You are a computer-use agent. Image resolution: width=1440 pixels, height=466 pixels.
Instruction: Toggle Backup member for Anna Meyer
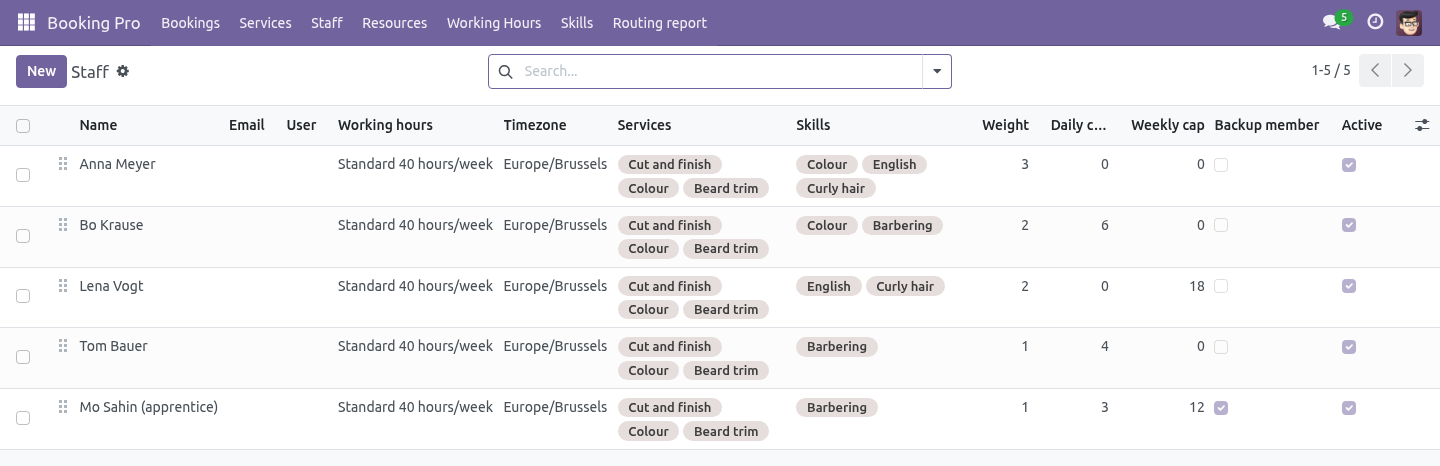[x=1221, y=165]
